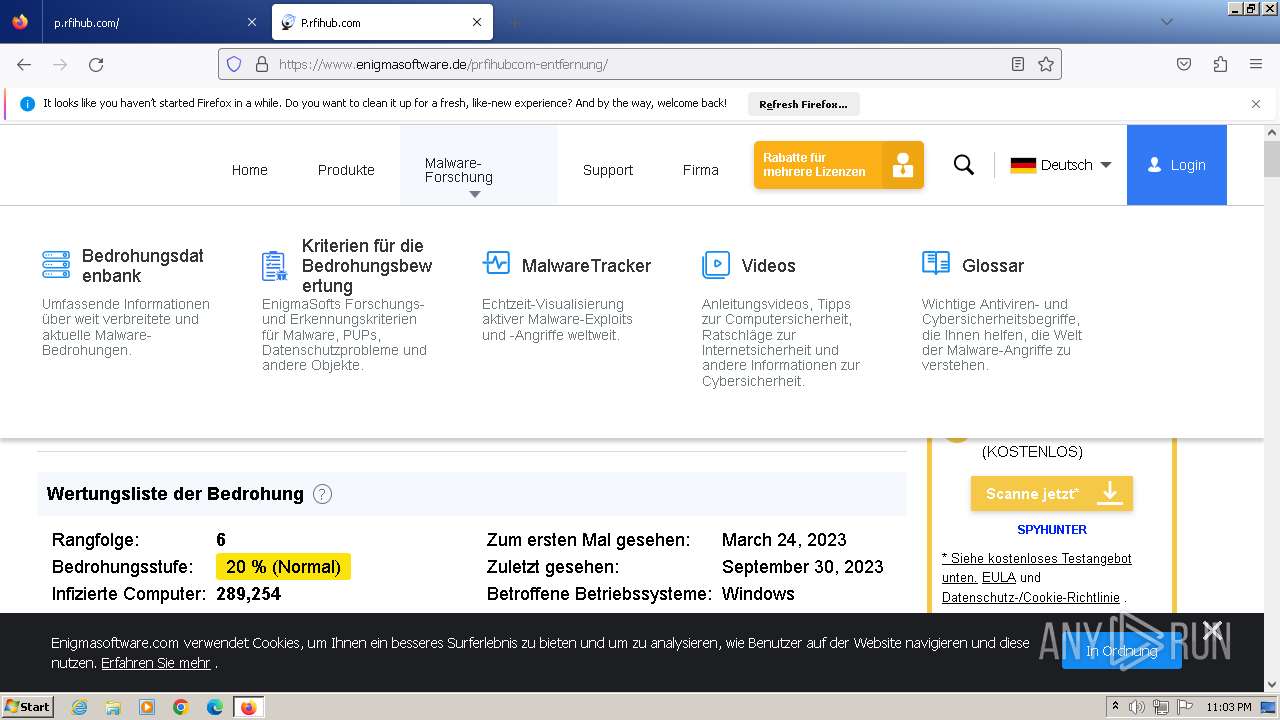Open Firefox application menu

tap(1256, 64)
